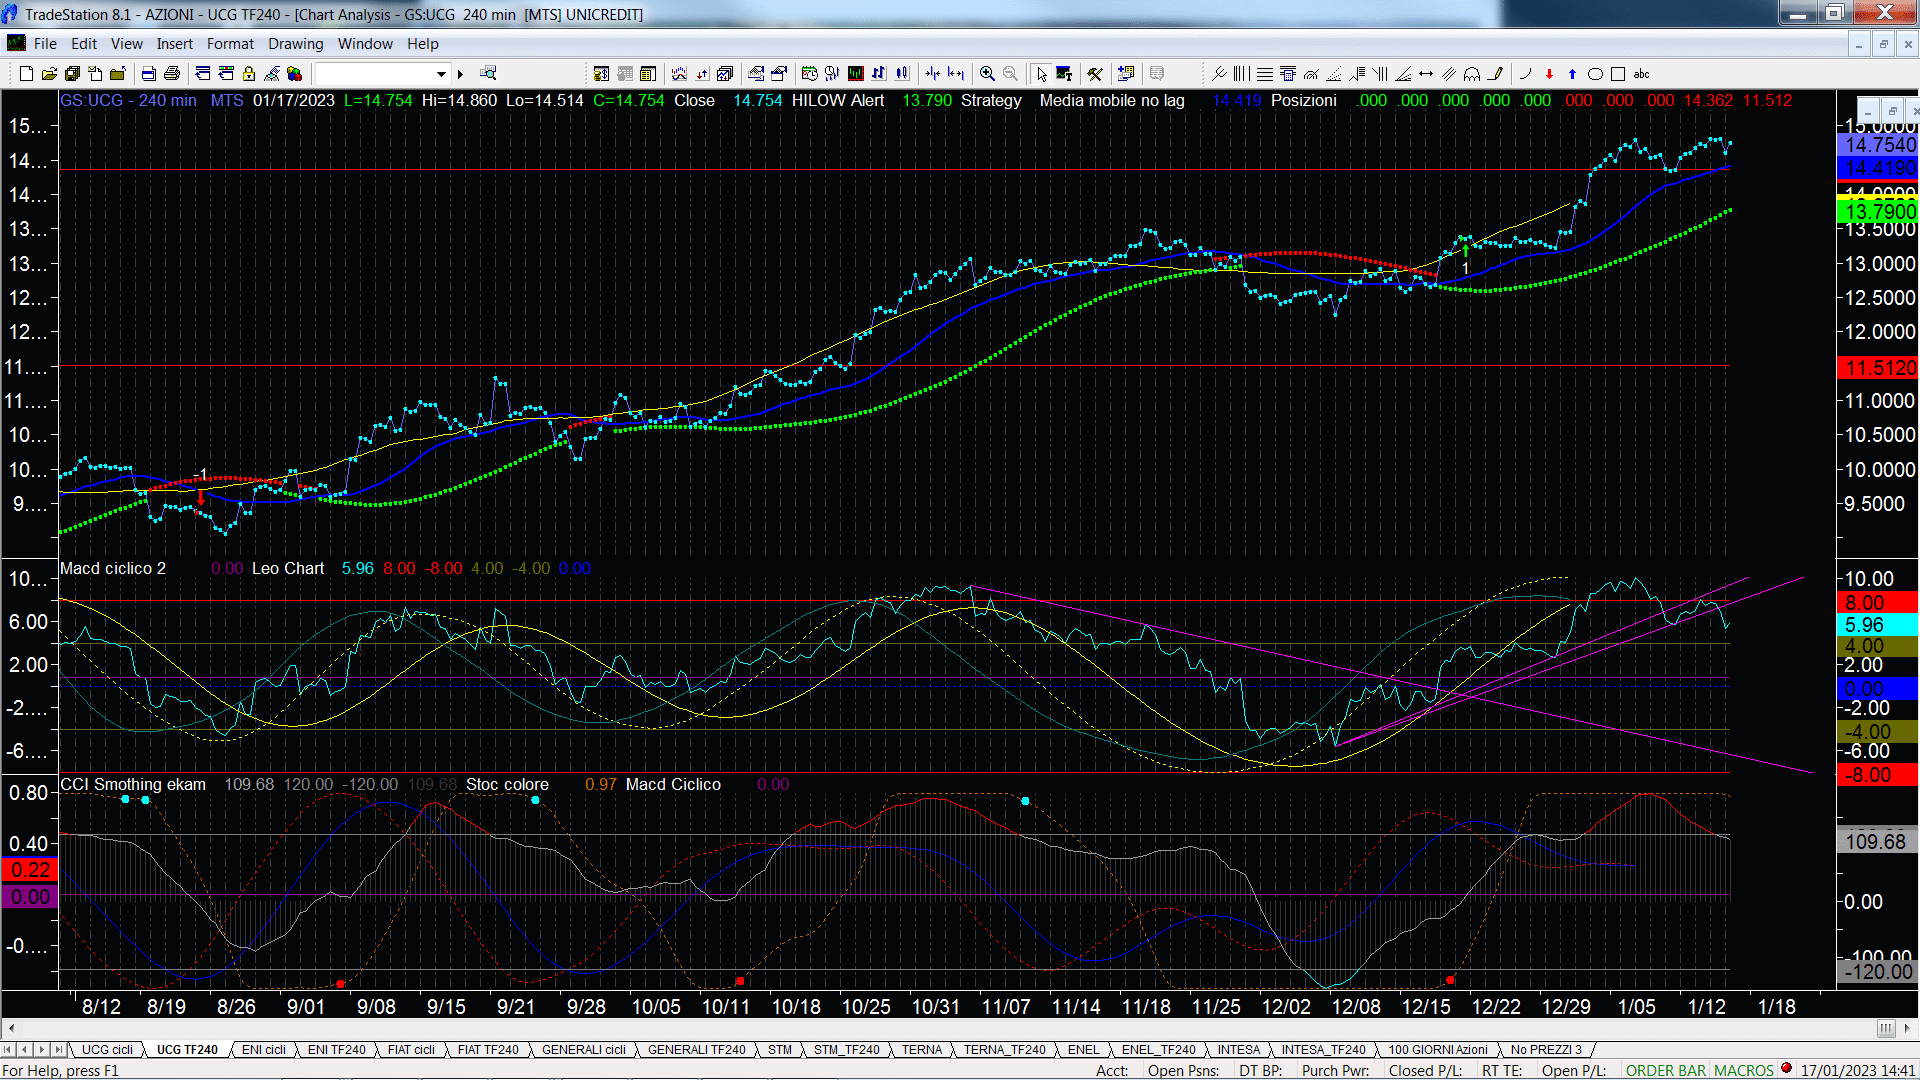Switch to the GENERALI TF240 tab
1920x1080 pixels.
coord(696,1050)
